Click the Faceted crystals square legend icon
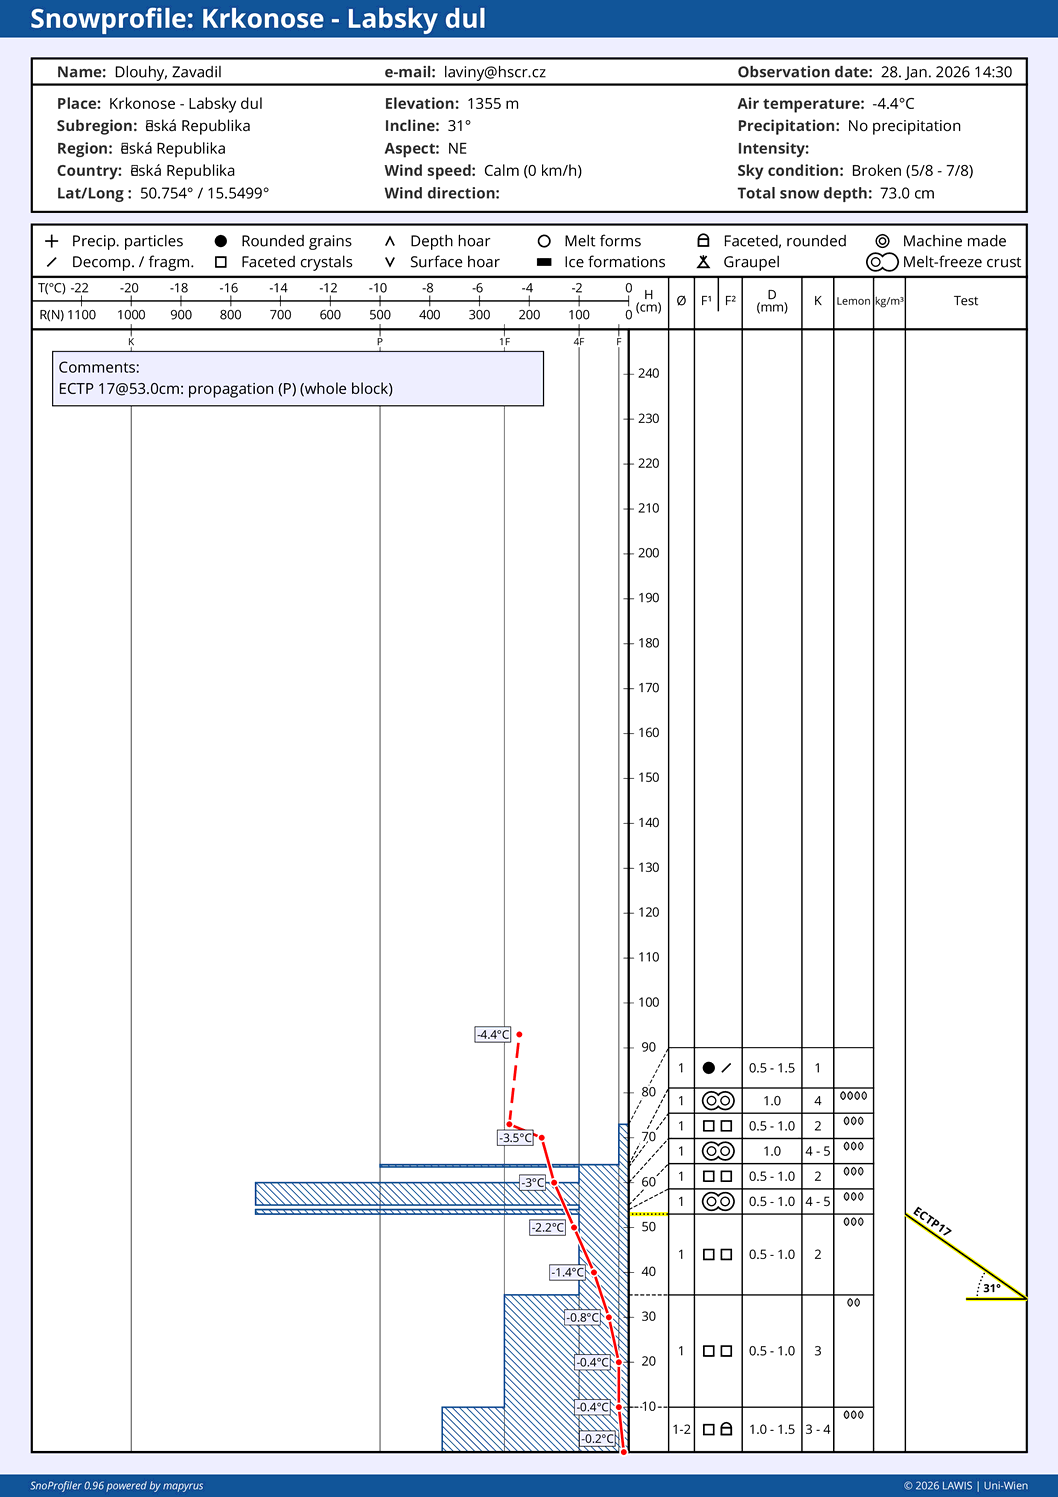1058x1497 pixels. 221,262
